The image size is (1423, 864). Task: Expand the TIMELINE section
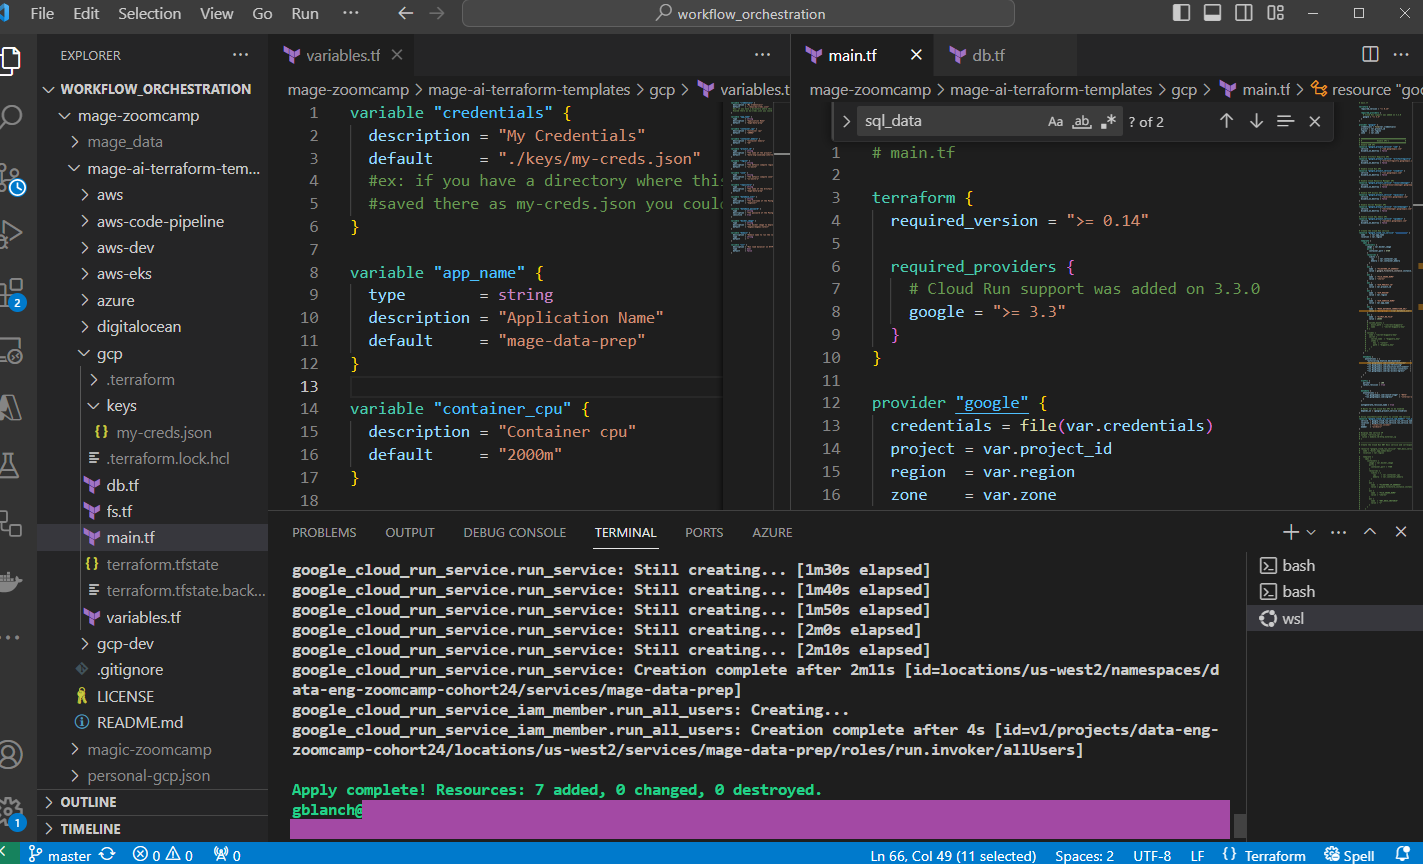pyautogui.click(x=153, y=829)
